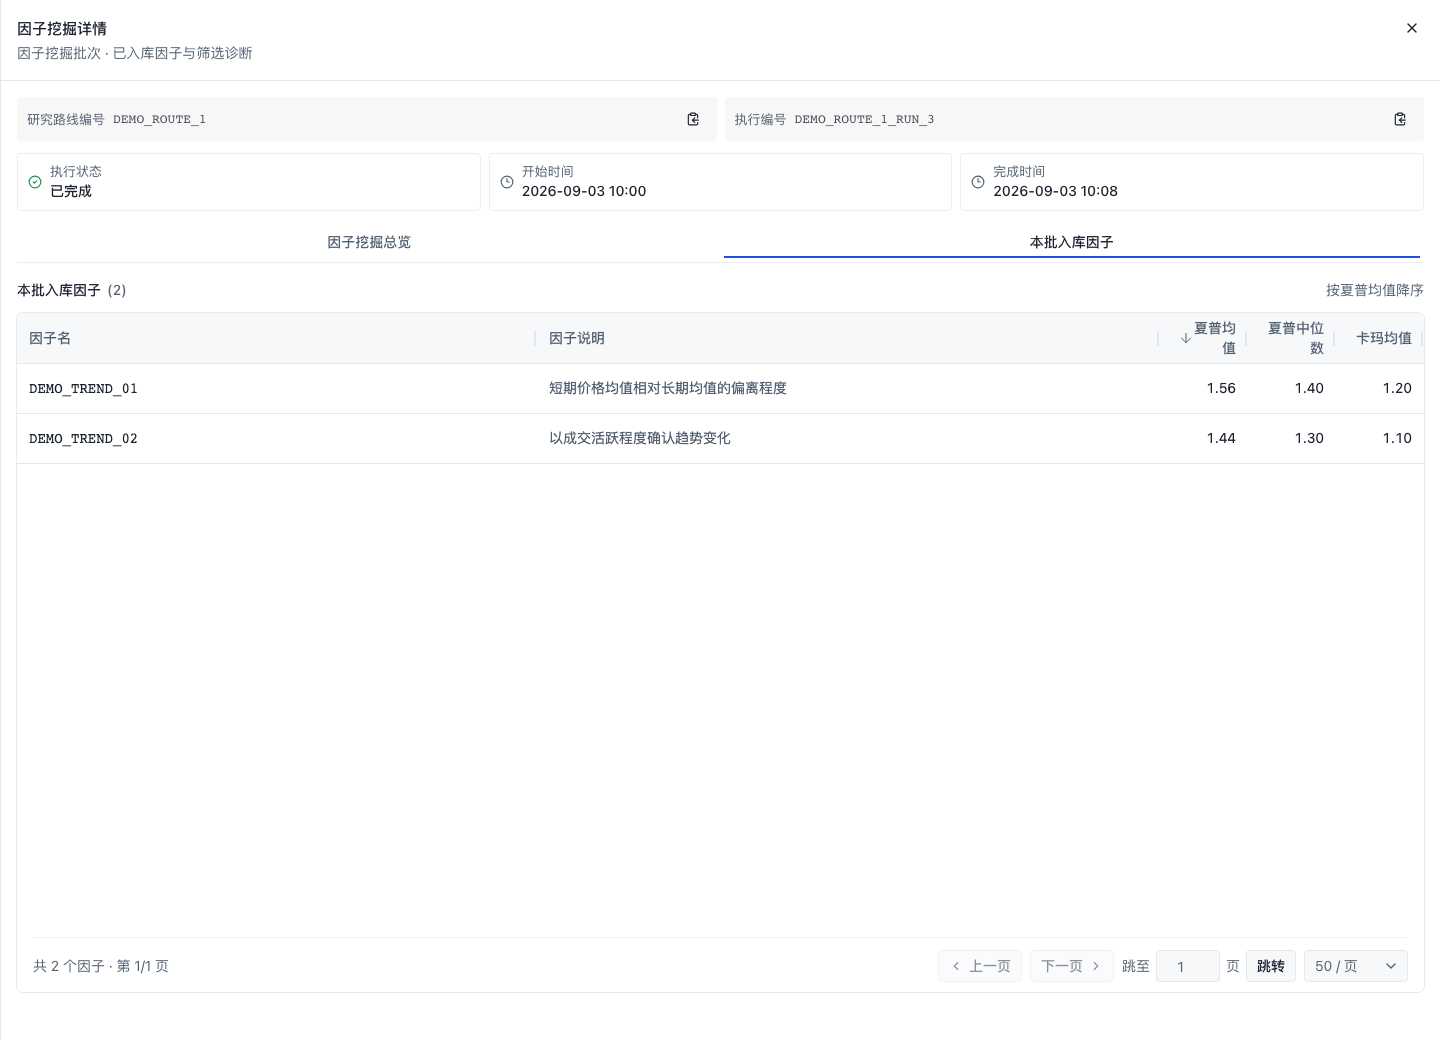This screenshot has height=1040, width=1440.
Task: Click finish time 2026-09-03 10:08
Action: (x=1055, y=191)
